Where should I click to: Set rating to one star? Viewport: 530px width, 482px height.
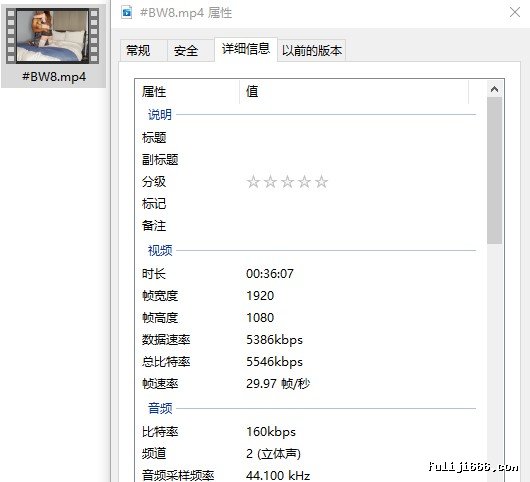(253, 182)
